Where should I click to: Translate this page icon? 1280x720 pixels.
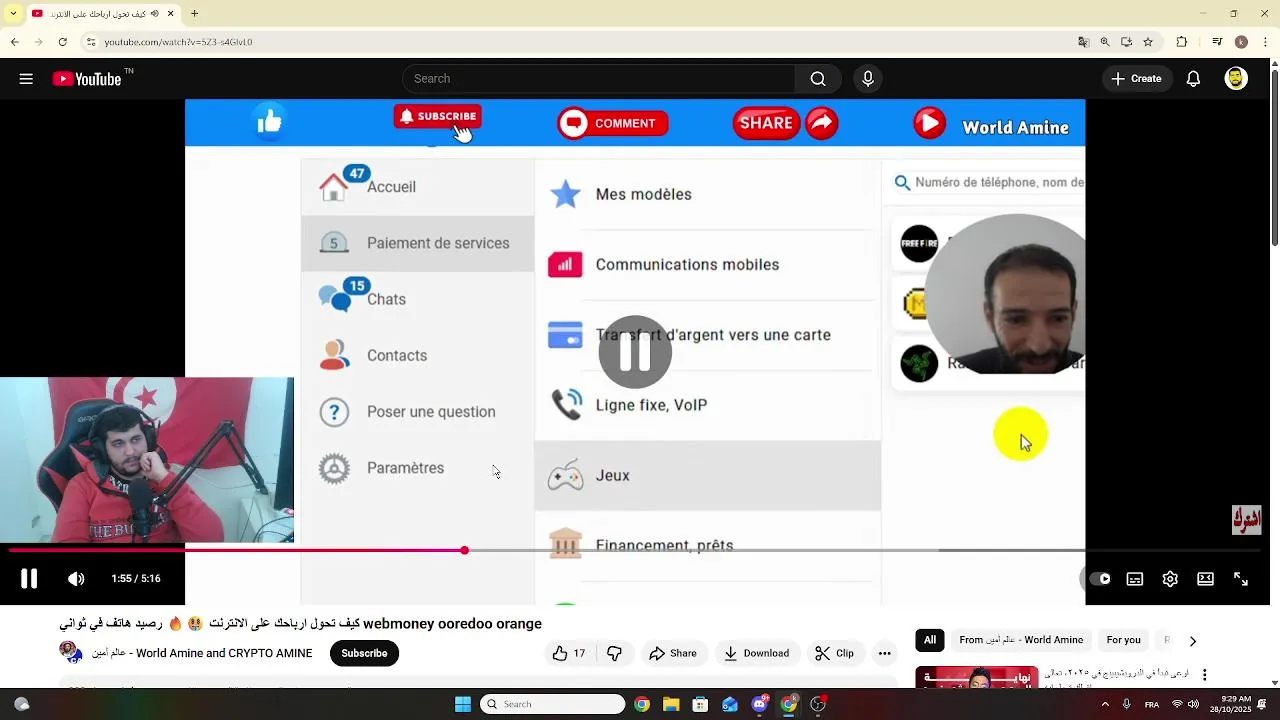point(1083,42)
